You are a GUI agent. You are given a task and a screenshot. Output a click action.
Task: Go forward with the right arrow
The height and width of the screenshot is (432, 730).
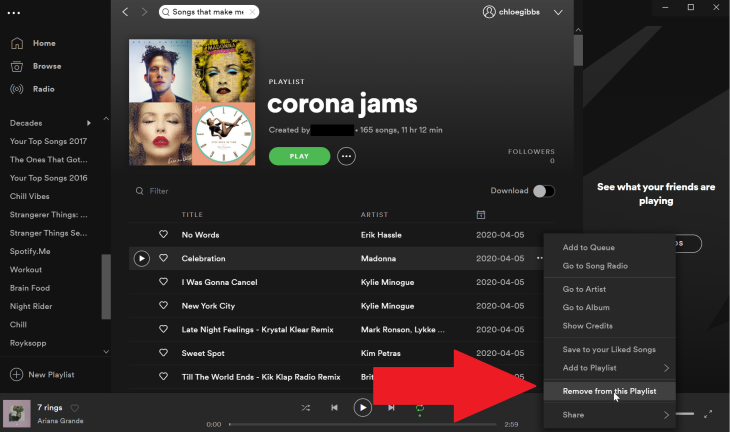[x=144, y=12]
